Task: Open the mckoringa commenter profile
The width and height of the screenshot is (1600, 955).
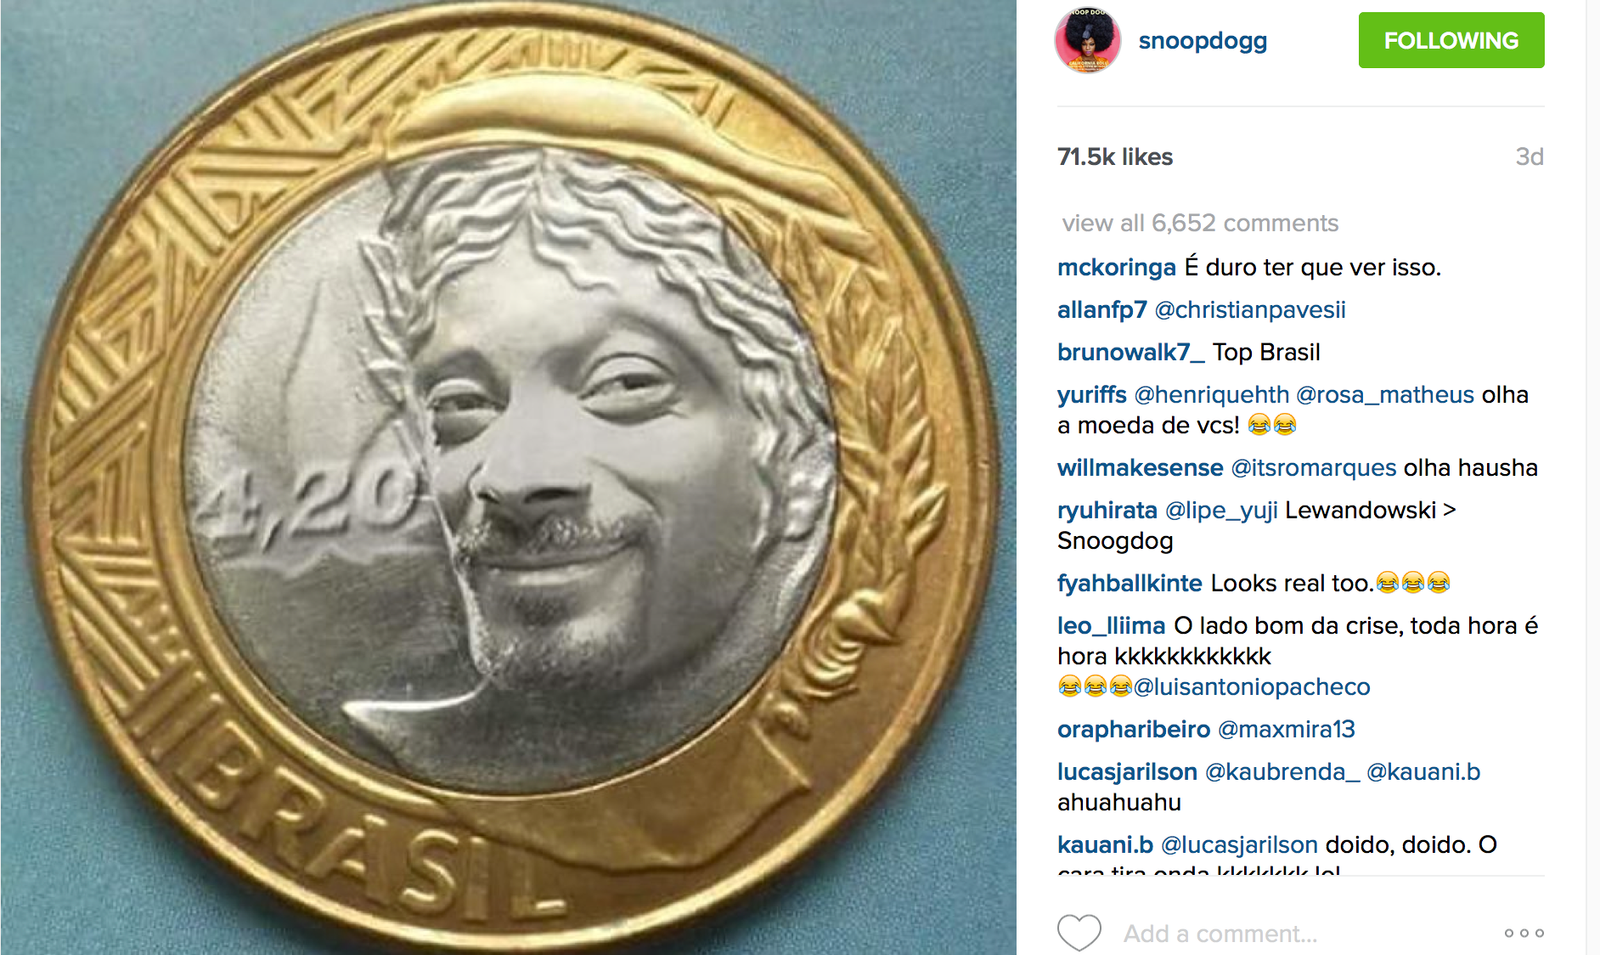Action: [1116, 268]
